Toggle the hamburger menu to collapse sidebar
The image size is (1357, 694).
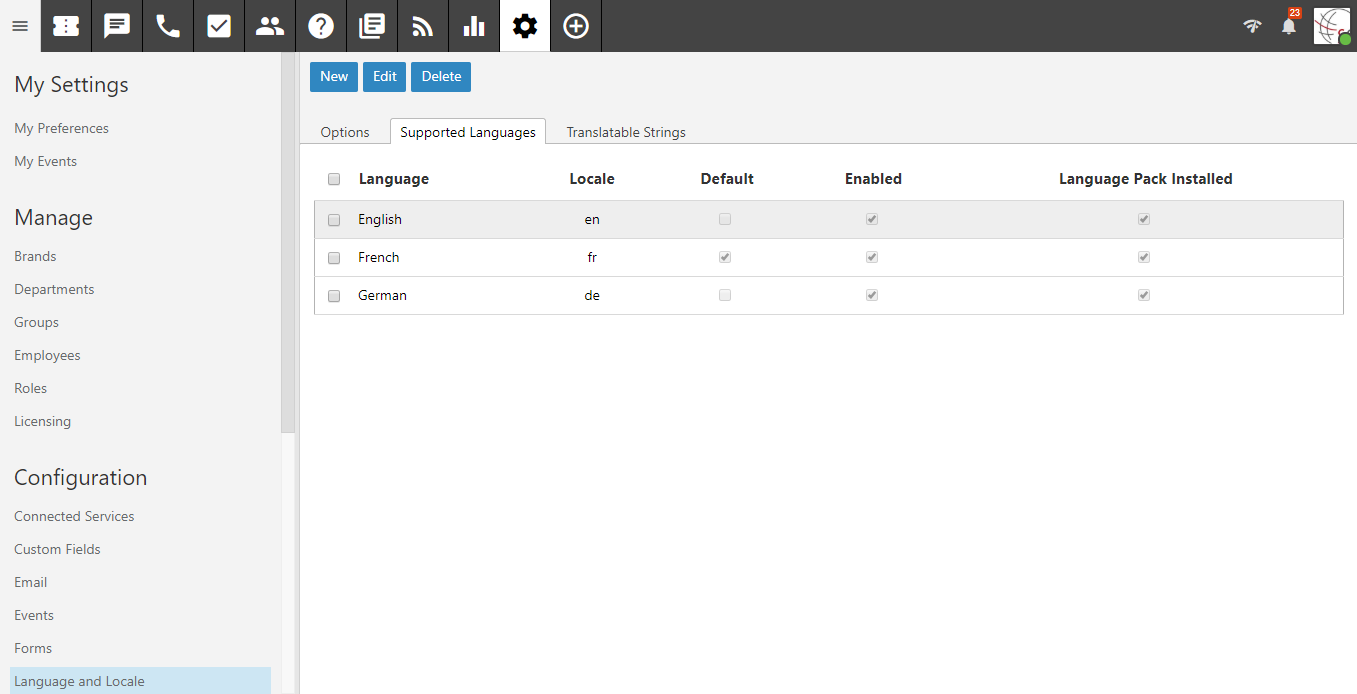[x=20, y=26]
